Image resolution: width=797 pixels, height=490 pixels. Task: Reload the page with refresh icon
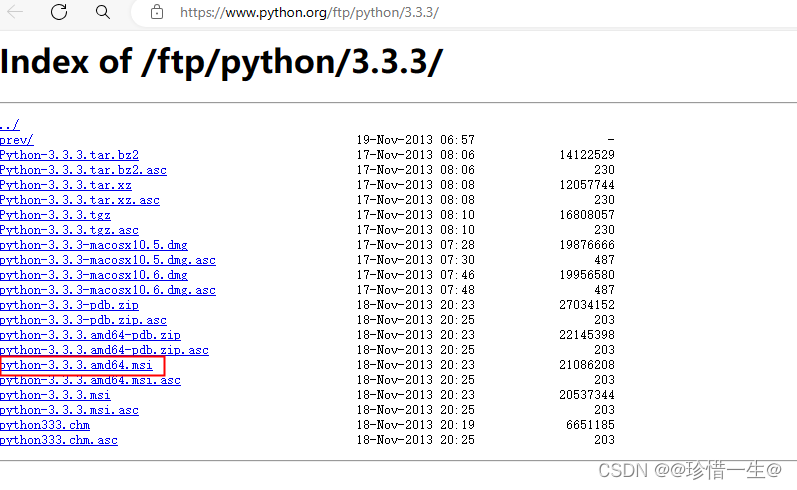click(59, 12)
